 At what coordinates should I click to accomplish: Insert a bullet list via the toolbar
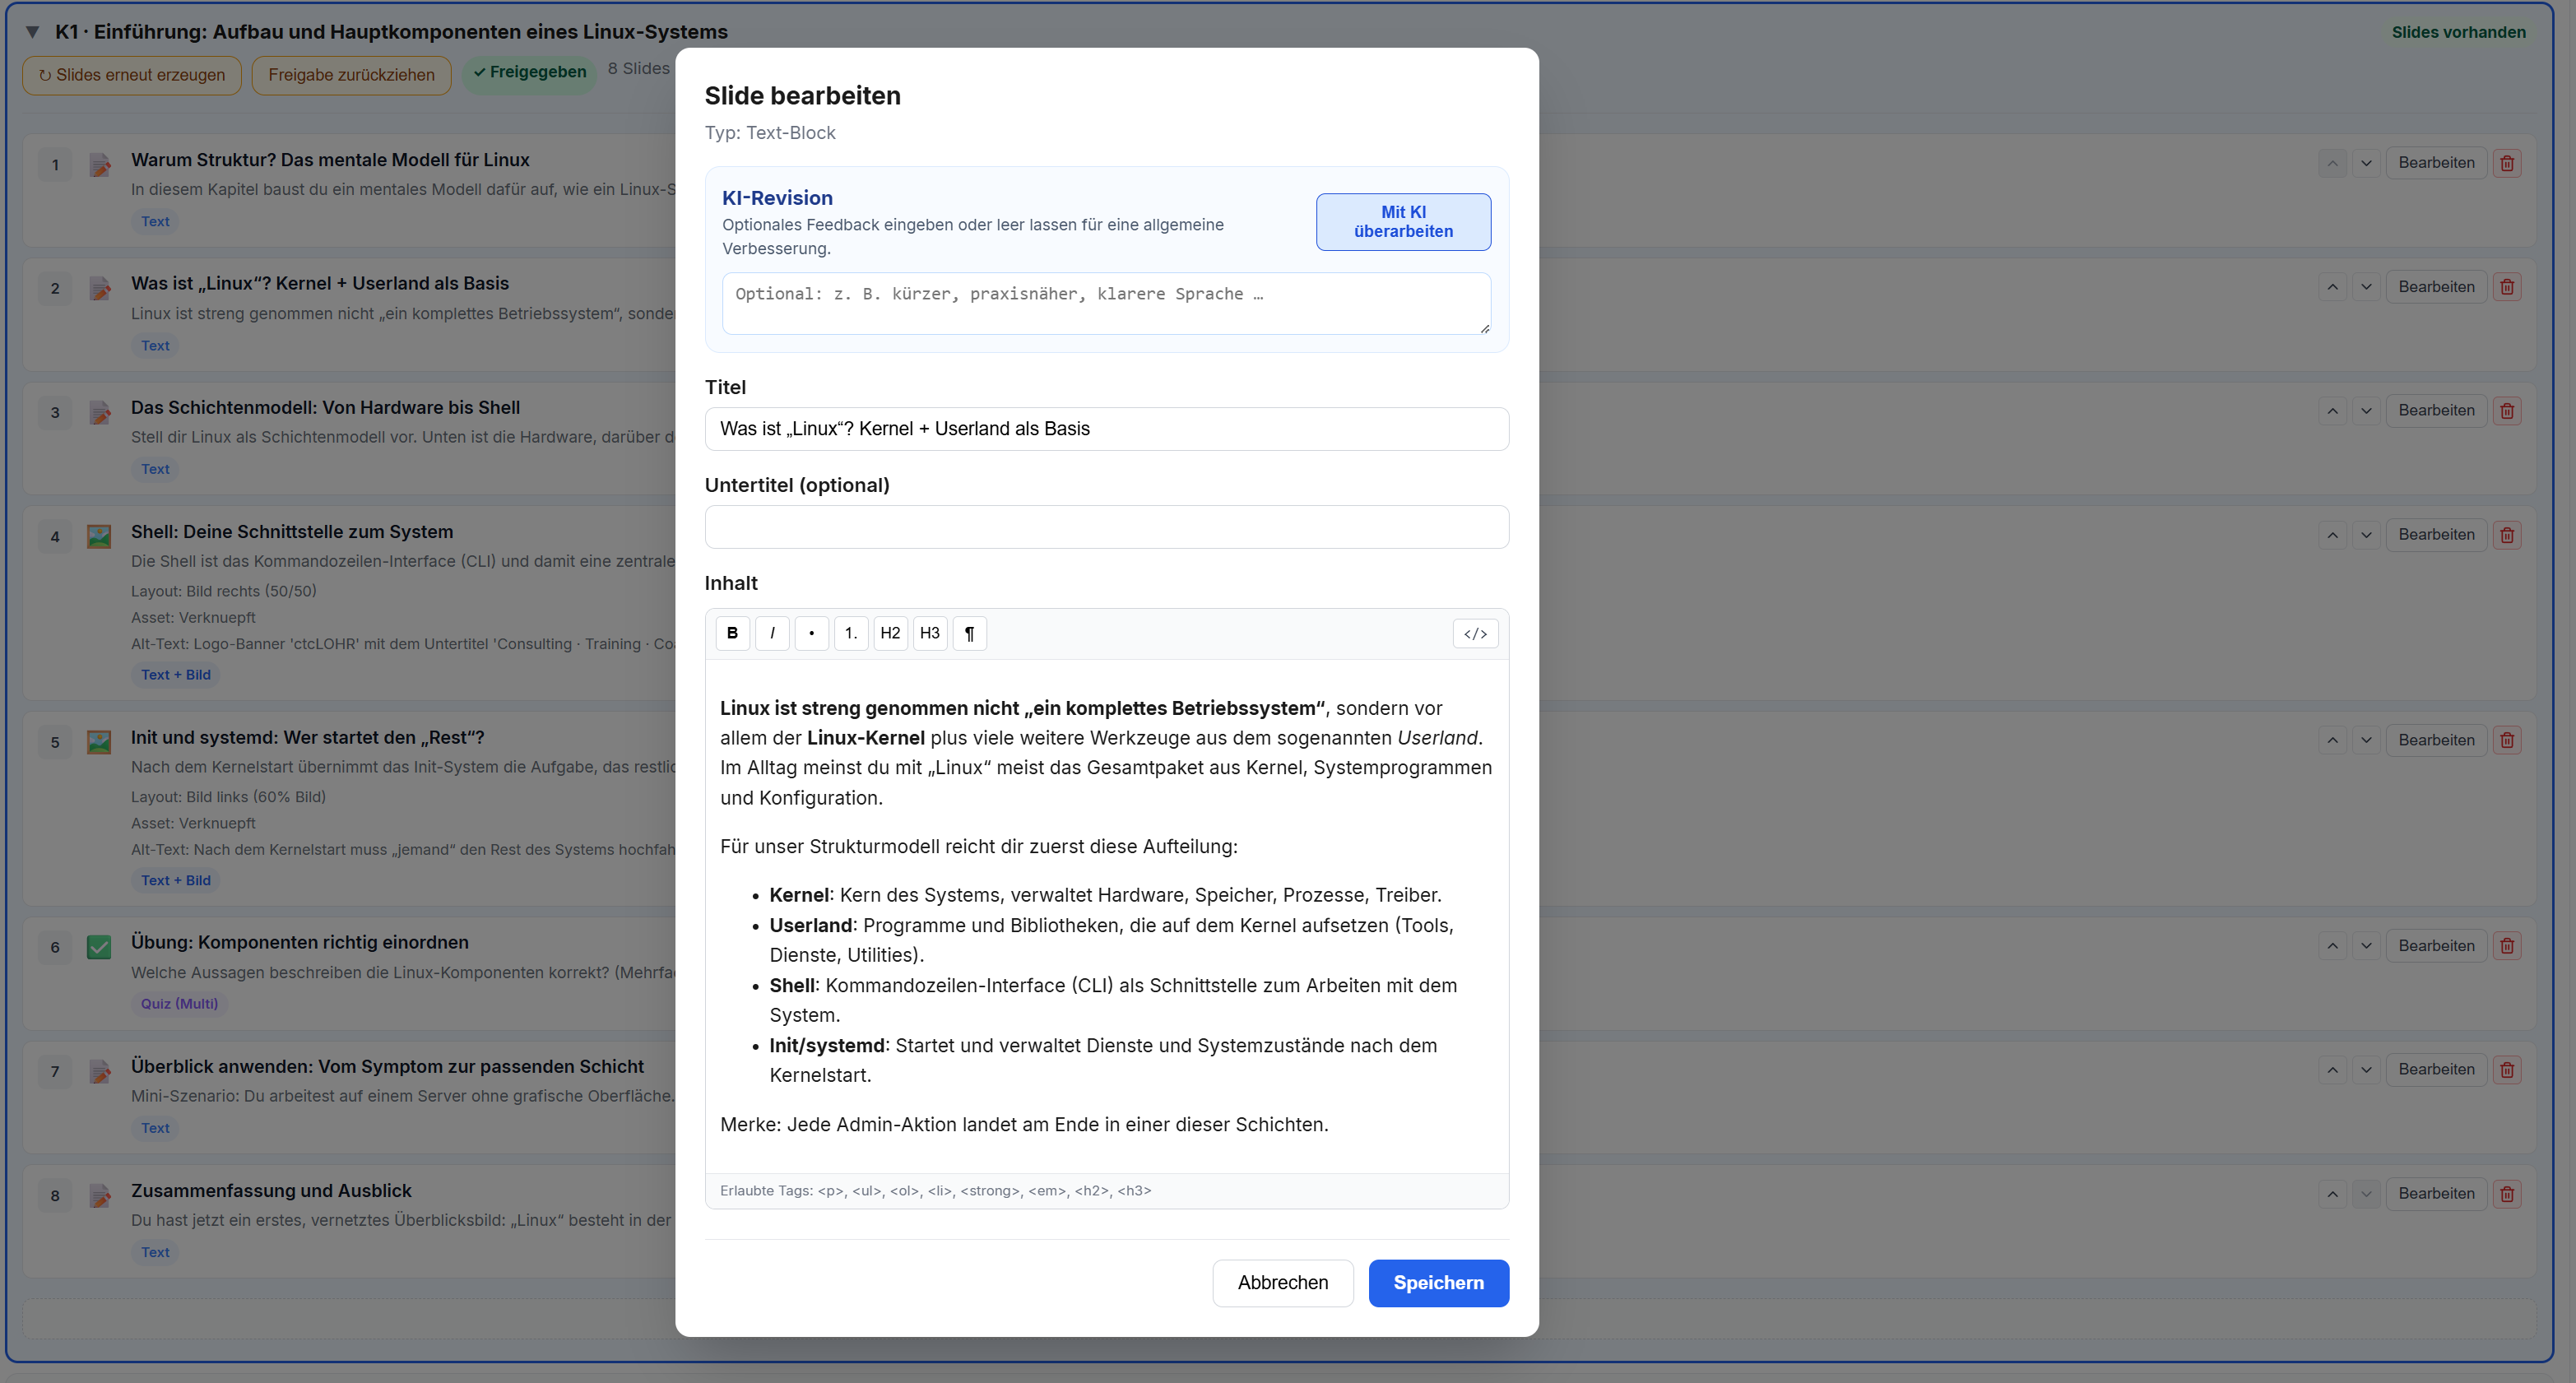pyautogui.click(x=811, y=633)
